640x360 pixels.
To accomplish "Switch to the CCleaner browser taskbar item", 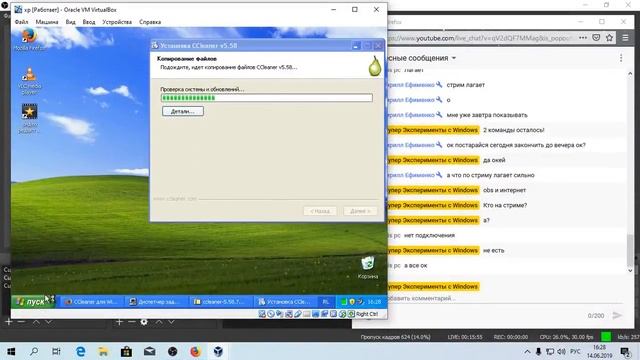I will click(x=91, y=302).
